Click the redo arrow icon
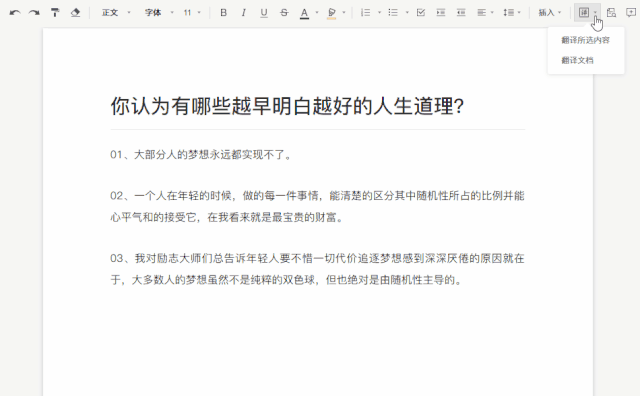This screenshot has width=640, height=396. pyautogui.click(x=34, y=13)
